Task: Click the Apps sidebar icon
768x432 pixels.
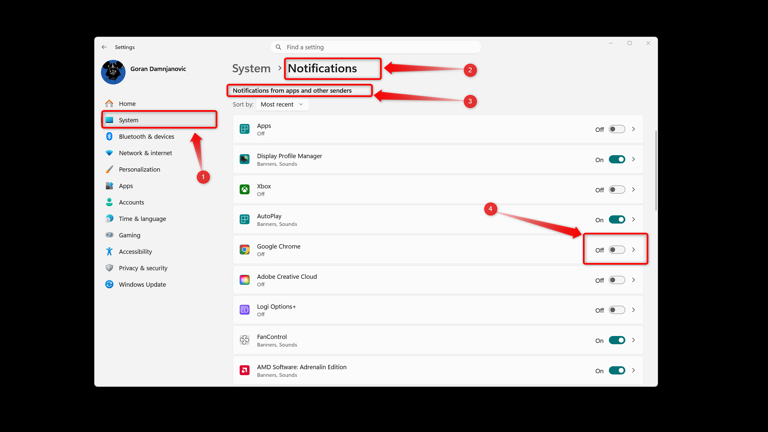Action: 109,186
